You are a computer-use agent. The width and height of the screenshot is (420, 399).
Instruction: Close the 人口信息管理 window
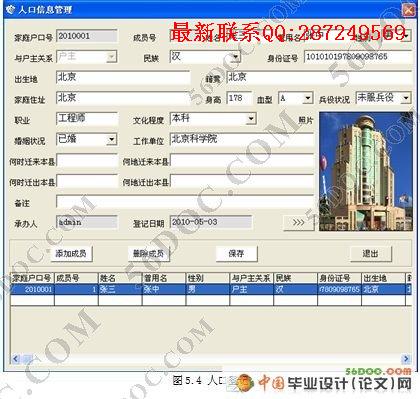408,10
